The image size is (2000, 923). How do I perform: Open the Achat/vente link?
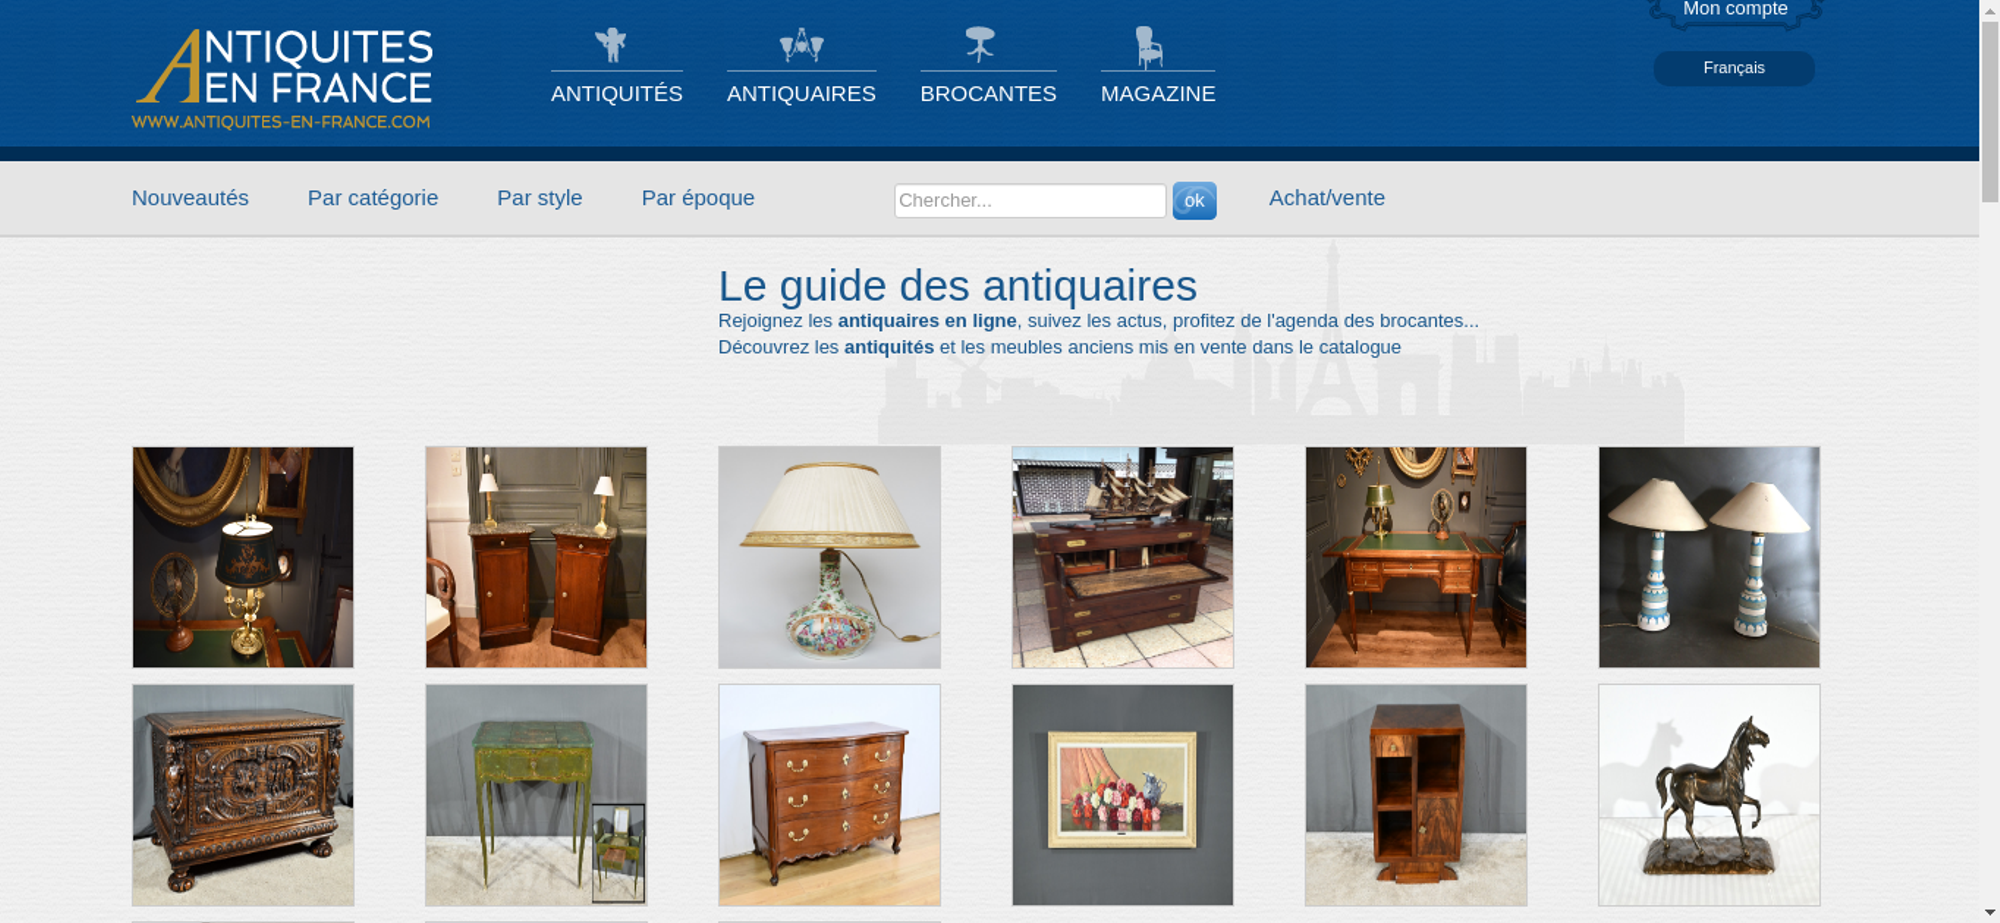coord(1327,198)
